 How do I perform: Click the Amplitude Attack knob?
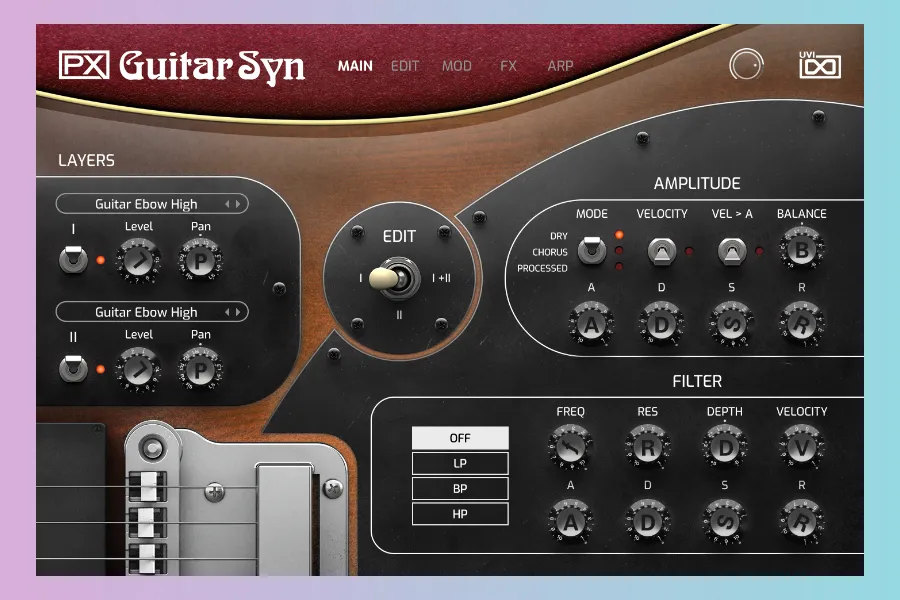point(592,324)
